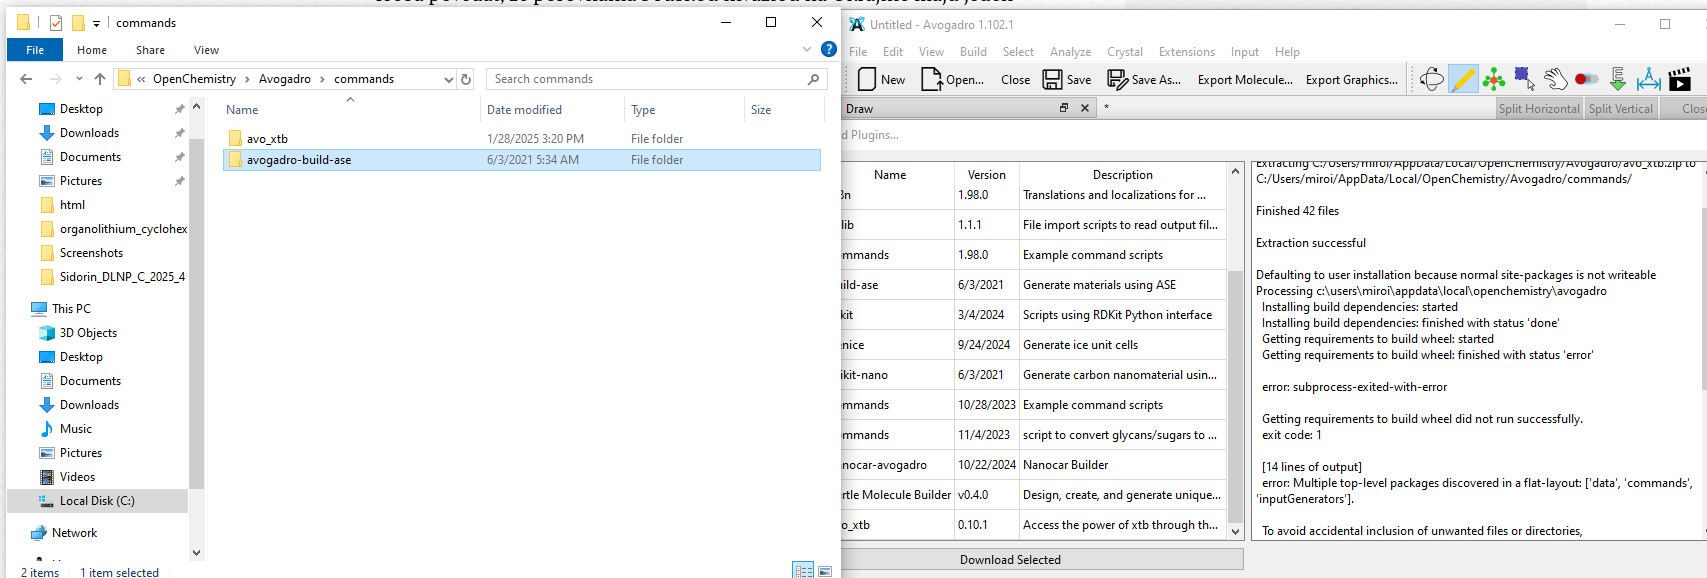Click the Measure tool icon

click(1648, 79)
